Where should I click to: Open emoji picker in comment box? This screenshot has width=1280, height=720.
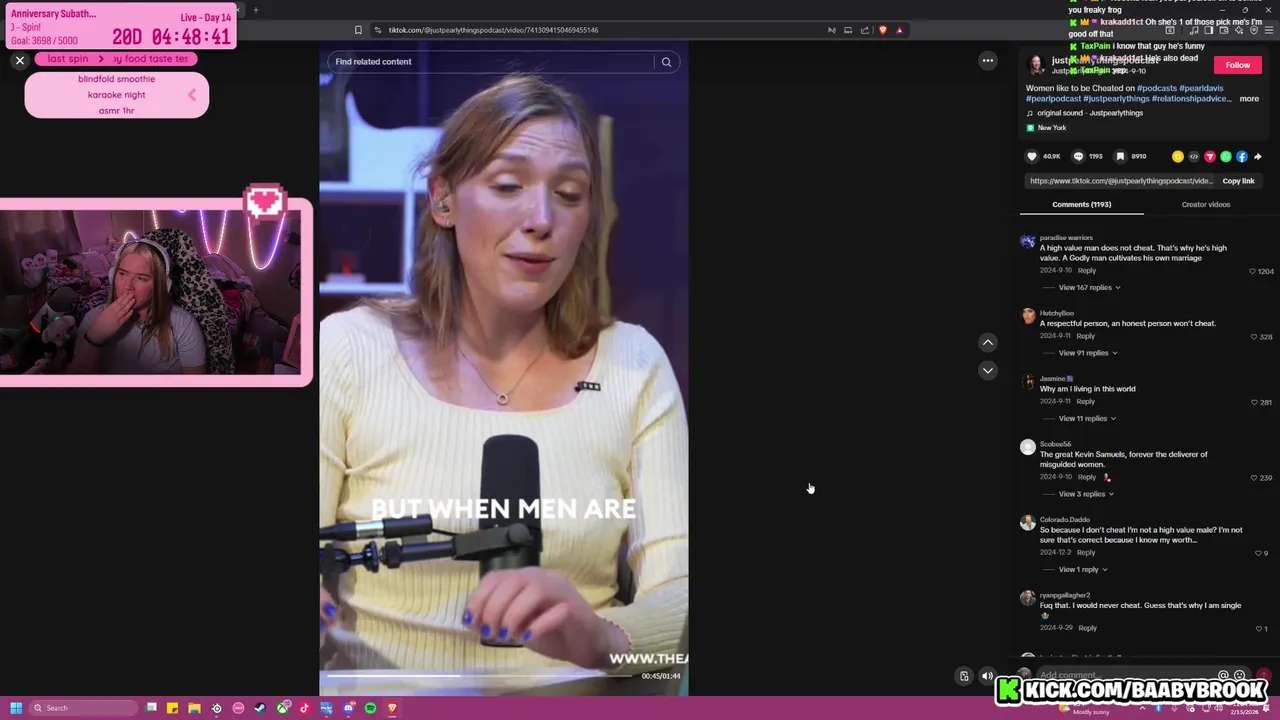(x=1240, y=676)
